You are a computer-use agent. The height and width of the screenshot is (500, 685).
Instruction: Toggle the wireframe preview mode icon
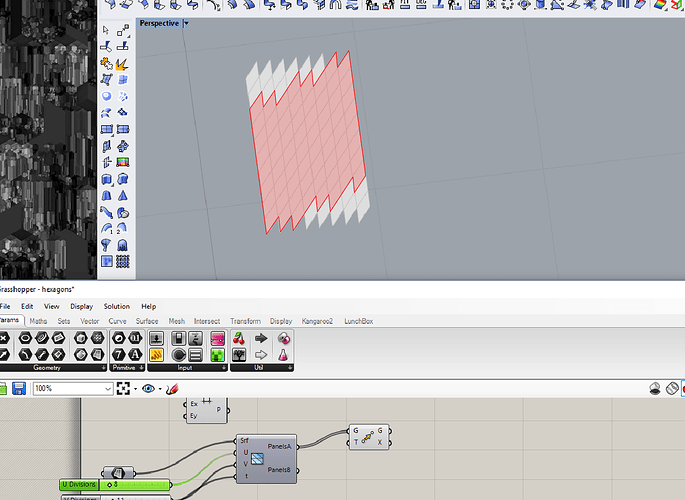(x=672, y=388)
